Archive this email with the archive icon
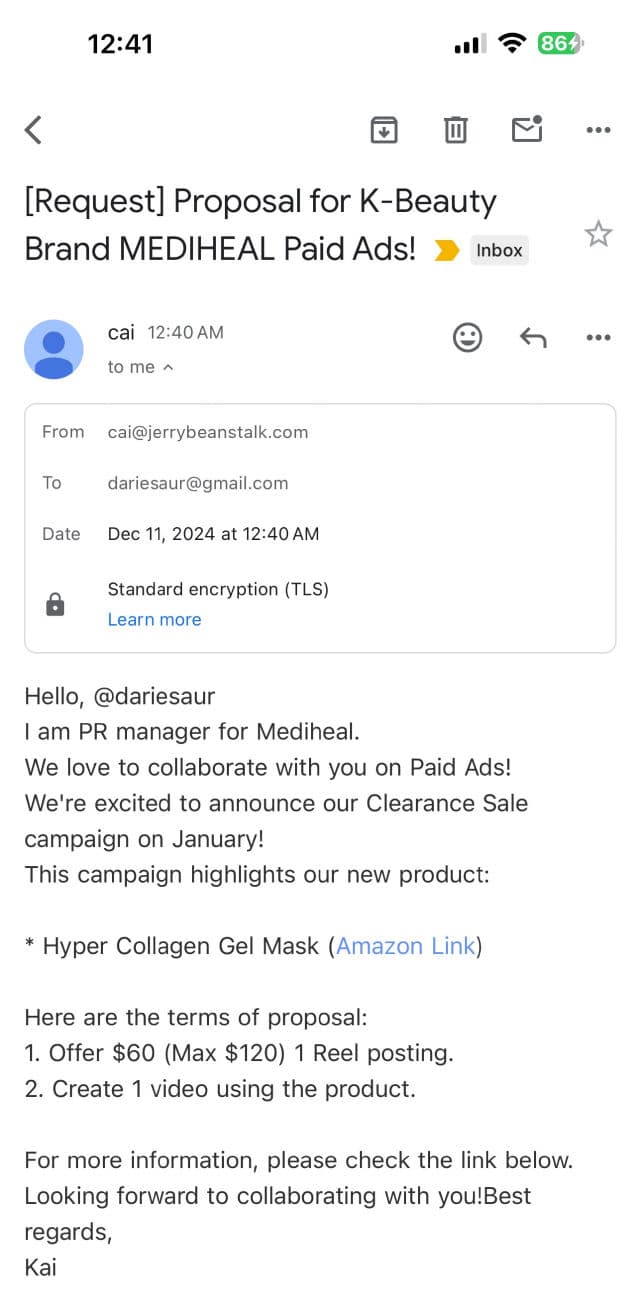 [x=384, y=130]
